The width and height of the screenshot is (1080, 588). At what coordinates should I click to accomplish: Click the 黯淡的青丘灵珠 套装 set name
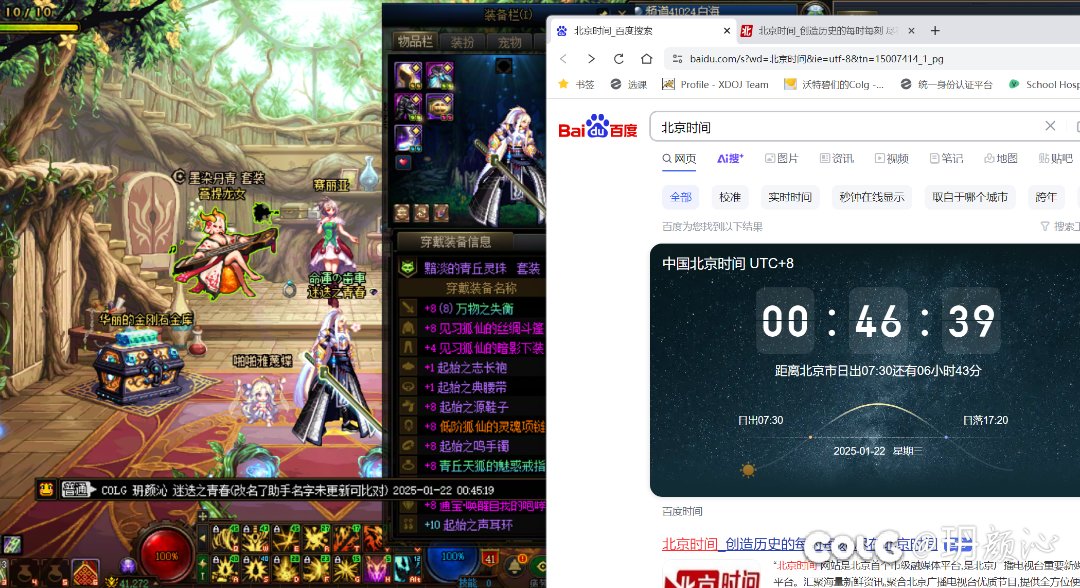tap(481, 268)
